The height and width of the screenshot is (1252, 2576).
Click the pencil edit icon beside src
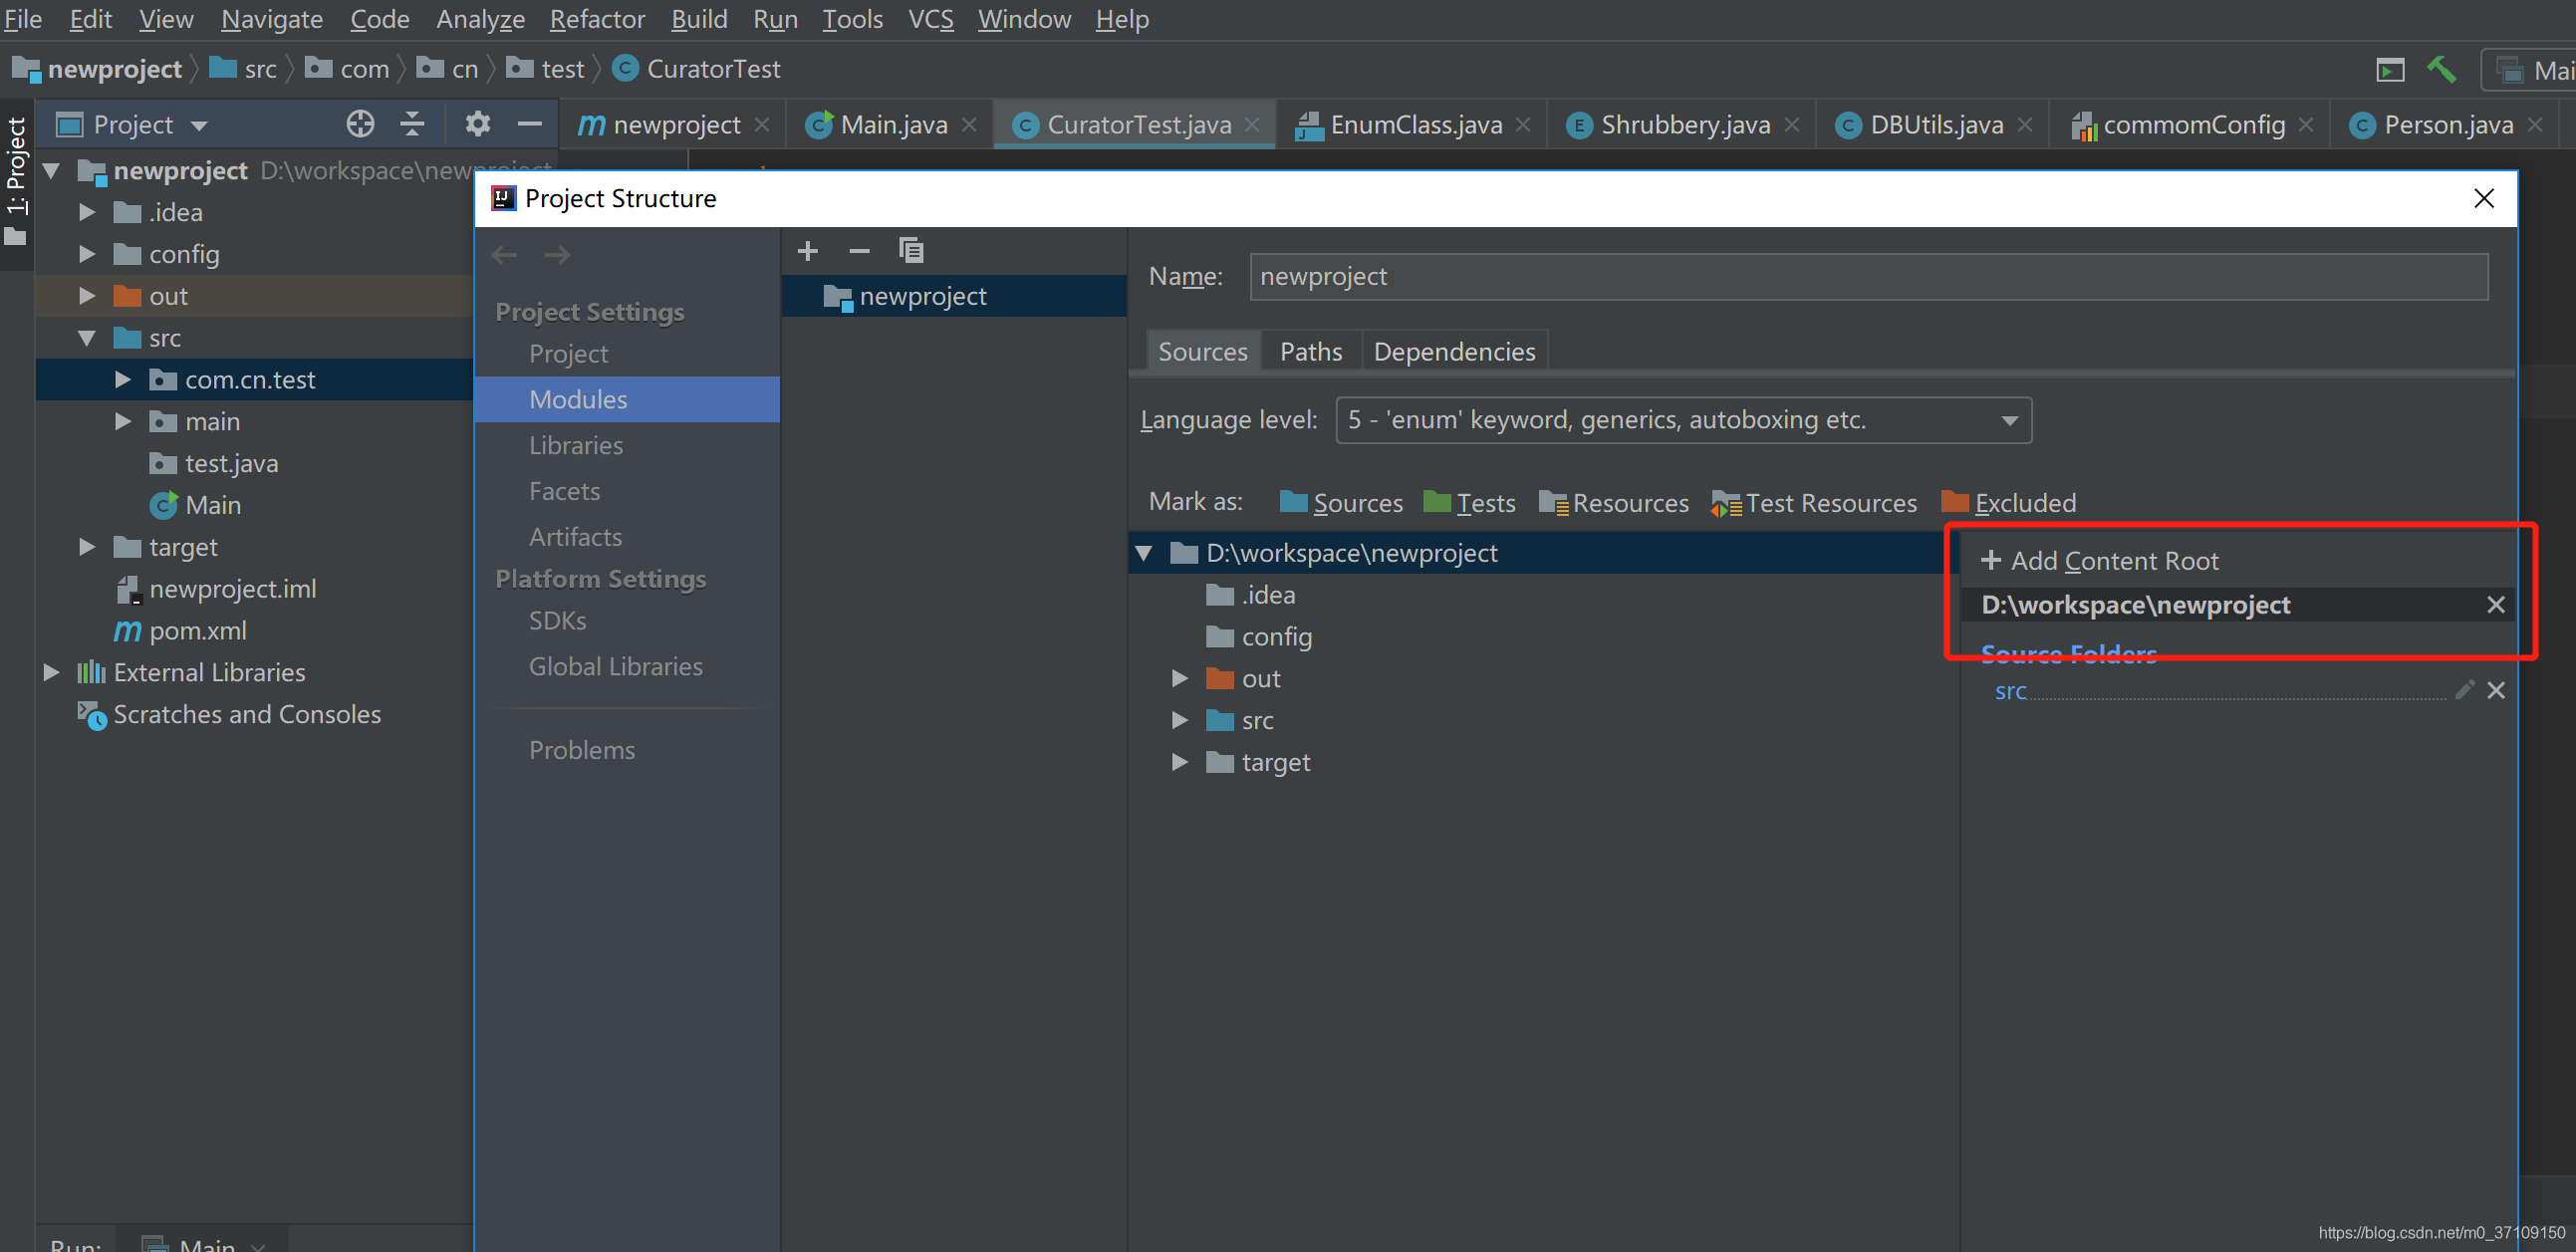tap(2464, 690)
